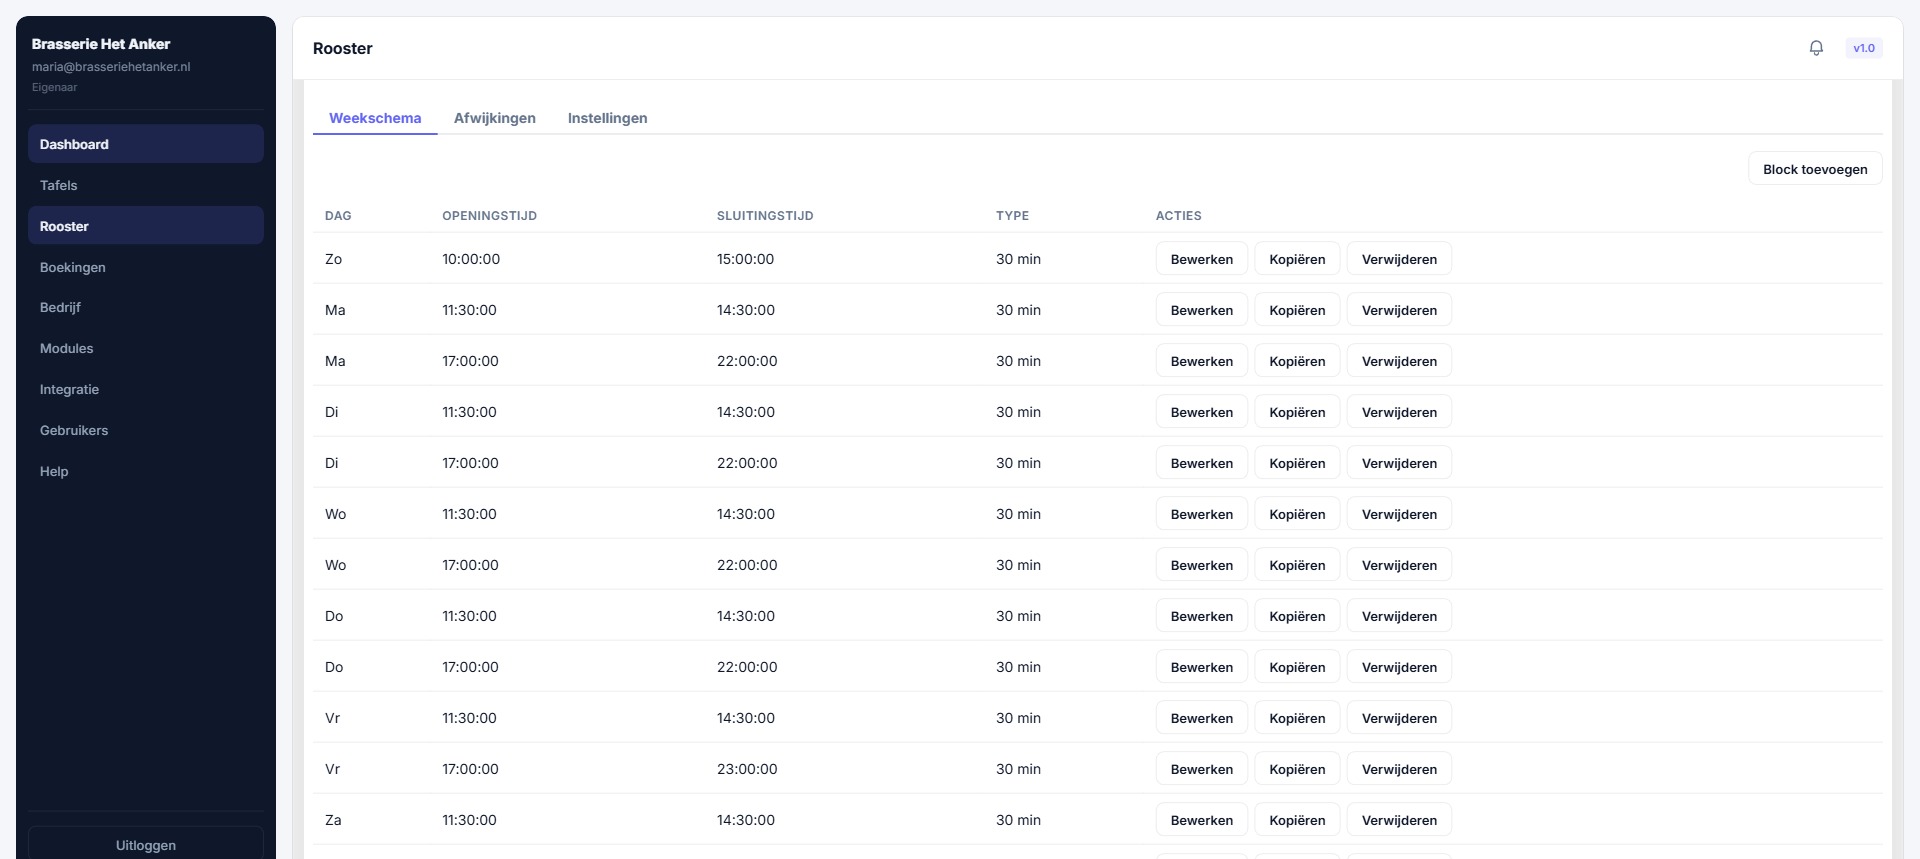This screenshot has width=1920, height=859.
Task: Edit the Zo 10:00 block with Bewerken
Action: click(1201, 259)
